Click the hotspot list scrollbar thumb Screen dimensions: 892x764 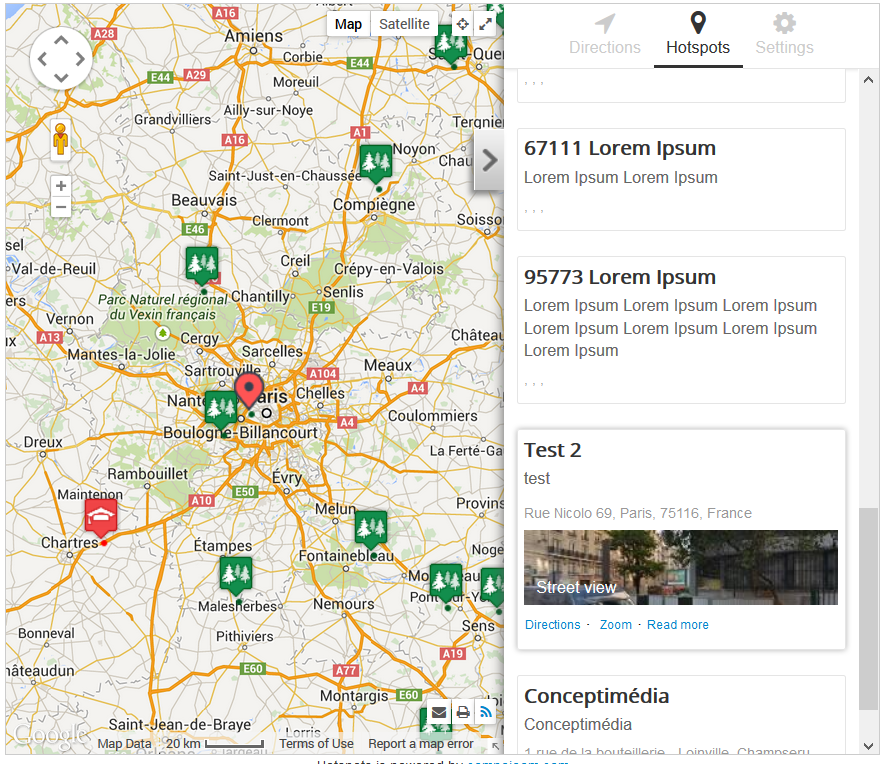pyautogui.click(x=868, y=609)
